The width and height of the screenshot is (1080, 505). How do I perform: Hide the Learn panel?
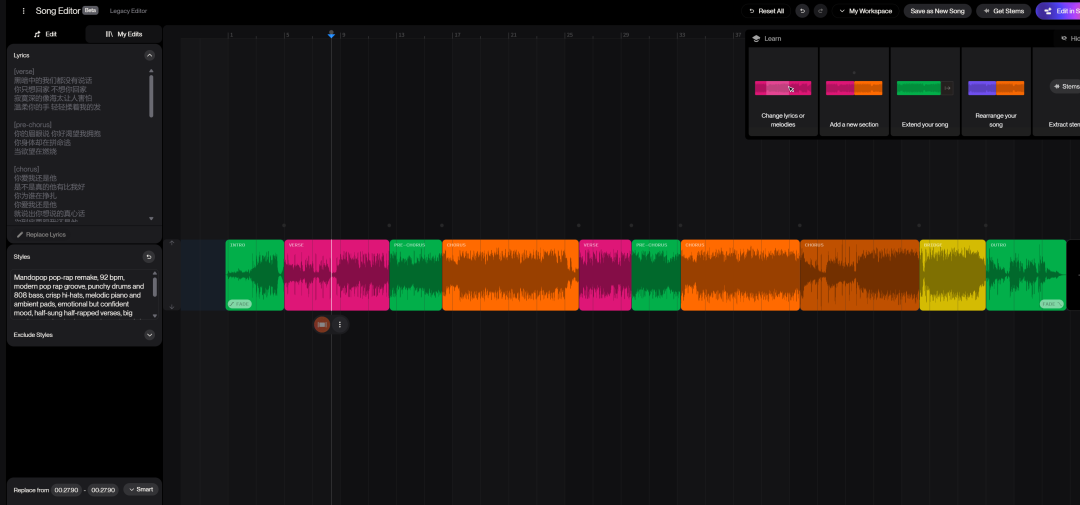1068,38
